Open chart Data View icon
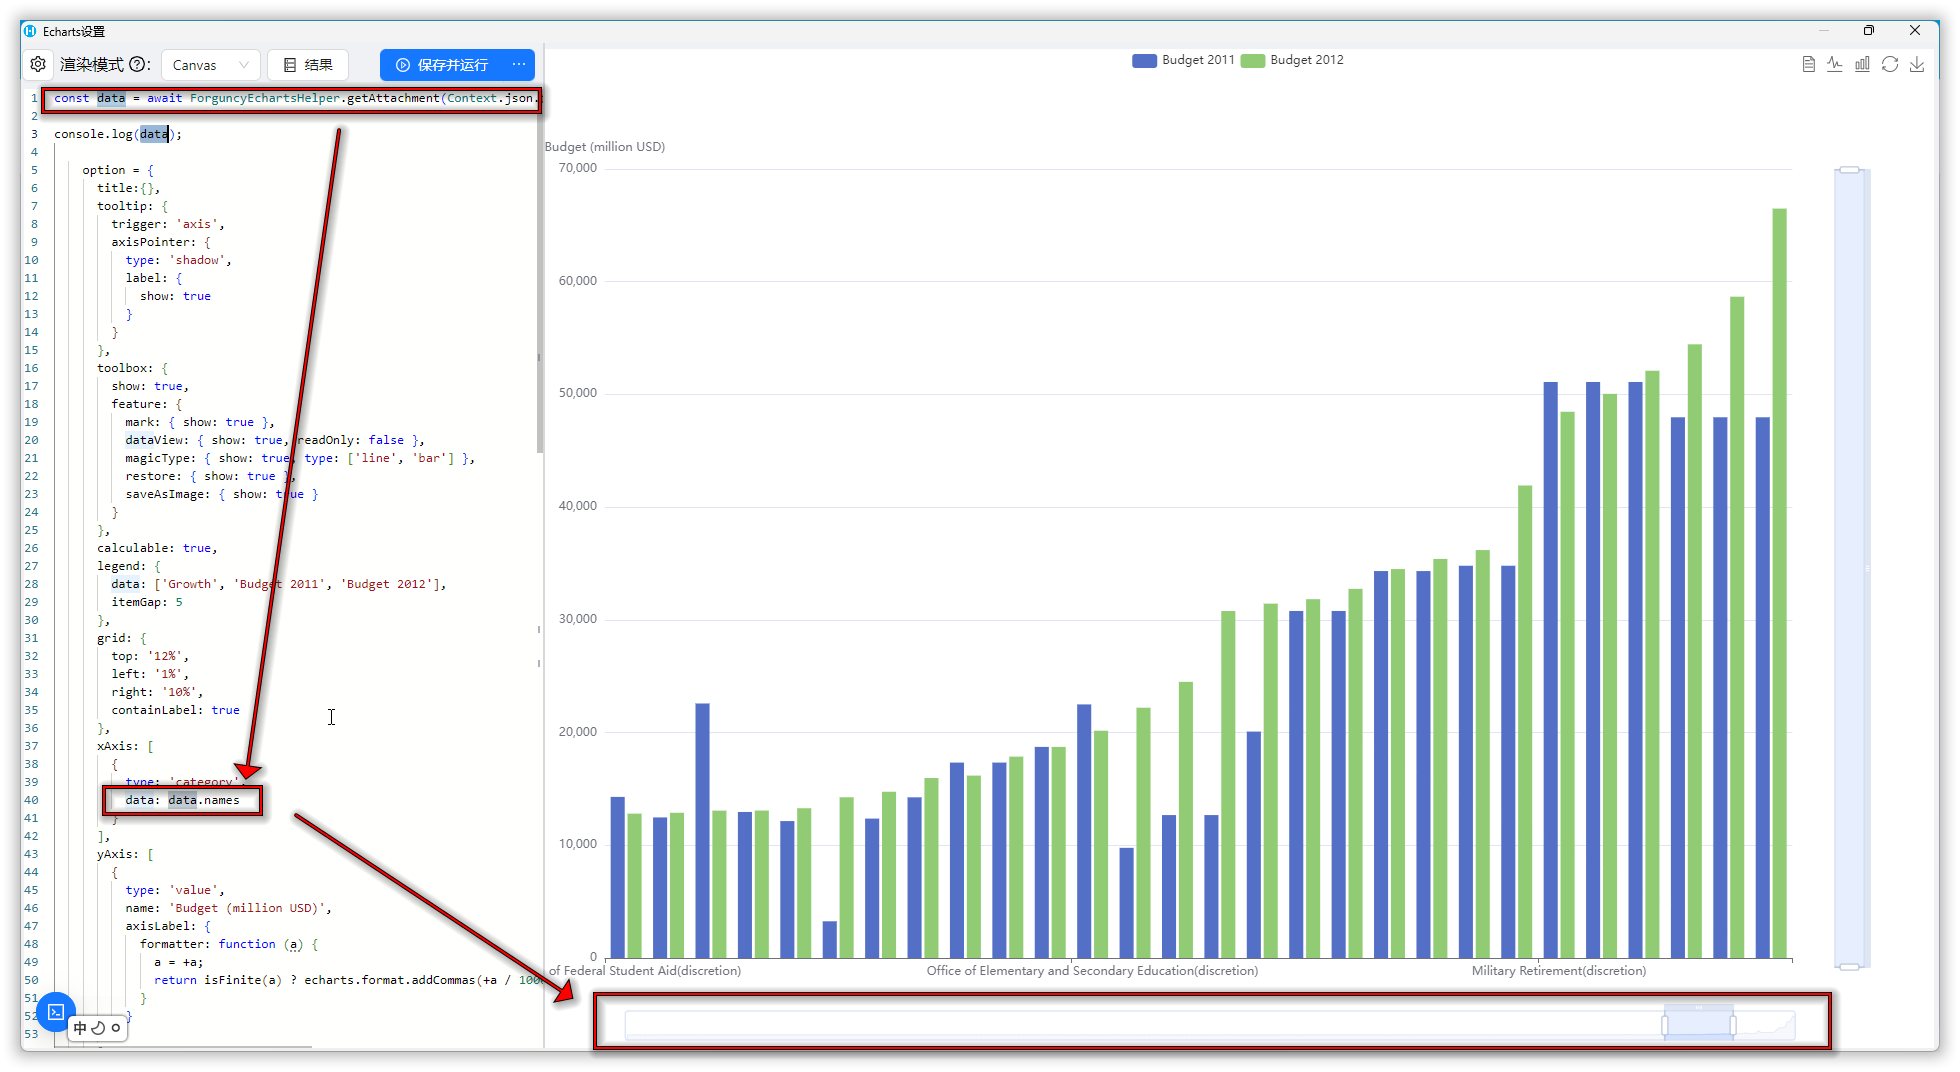This screenshot has height=1072, width=1960. point(1808,64)
